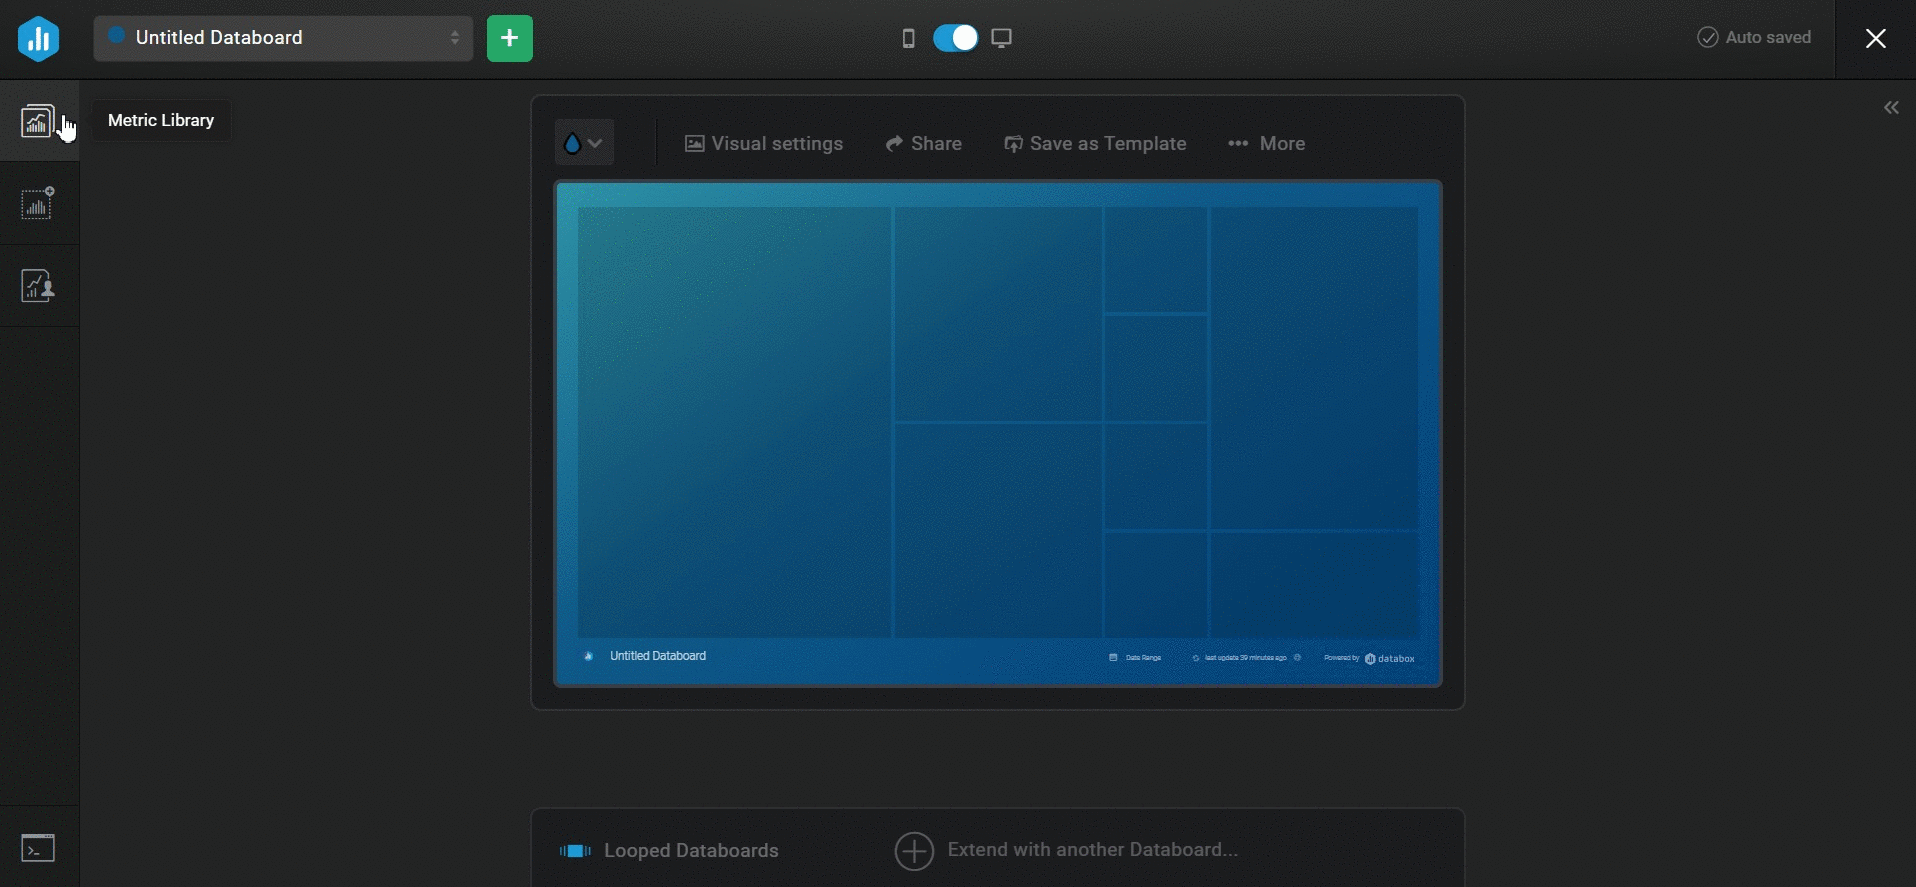Open the third sidebar chart-with-person icon
The width and height of the screenshot is (1916, 887).
pos(38,285)
